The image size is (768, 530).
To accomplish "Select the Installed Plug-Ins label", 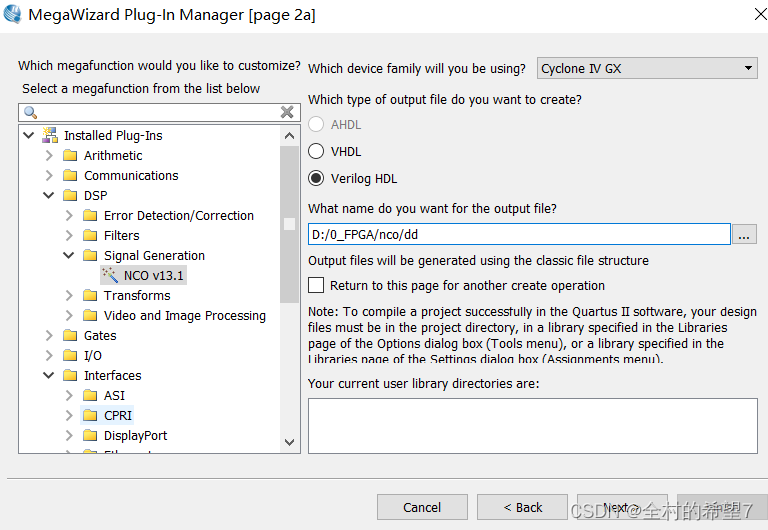I will [113, 136].
